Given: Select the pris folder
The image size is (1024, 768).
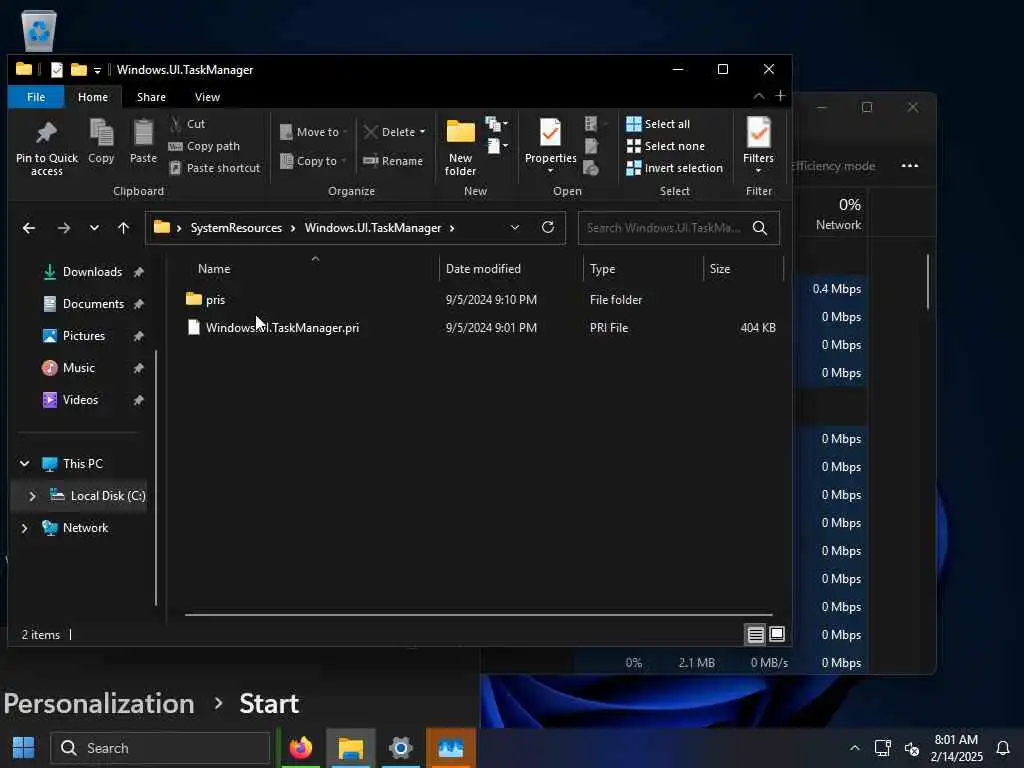Looking at the screenshot, I should pyautogui.click(x=215, y=300).
